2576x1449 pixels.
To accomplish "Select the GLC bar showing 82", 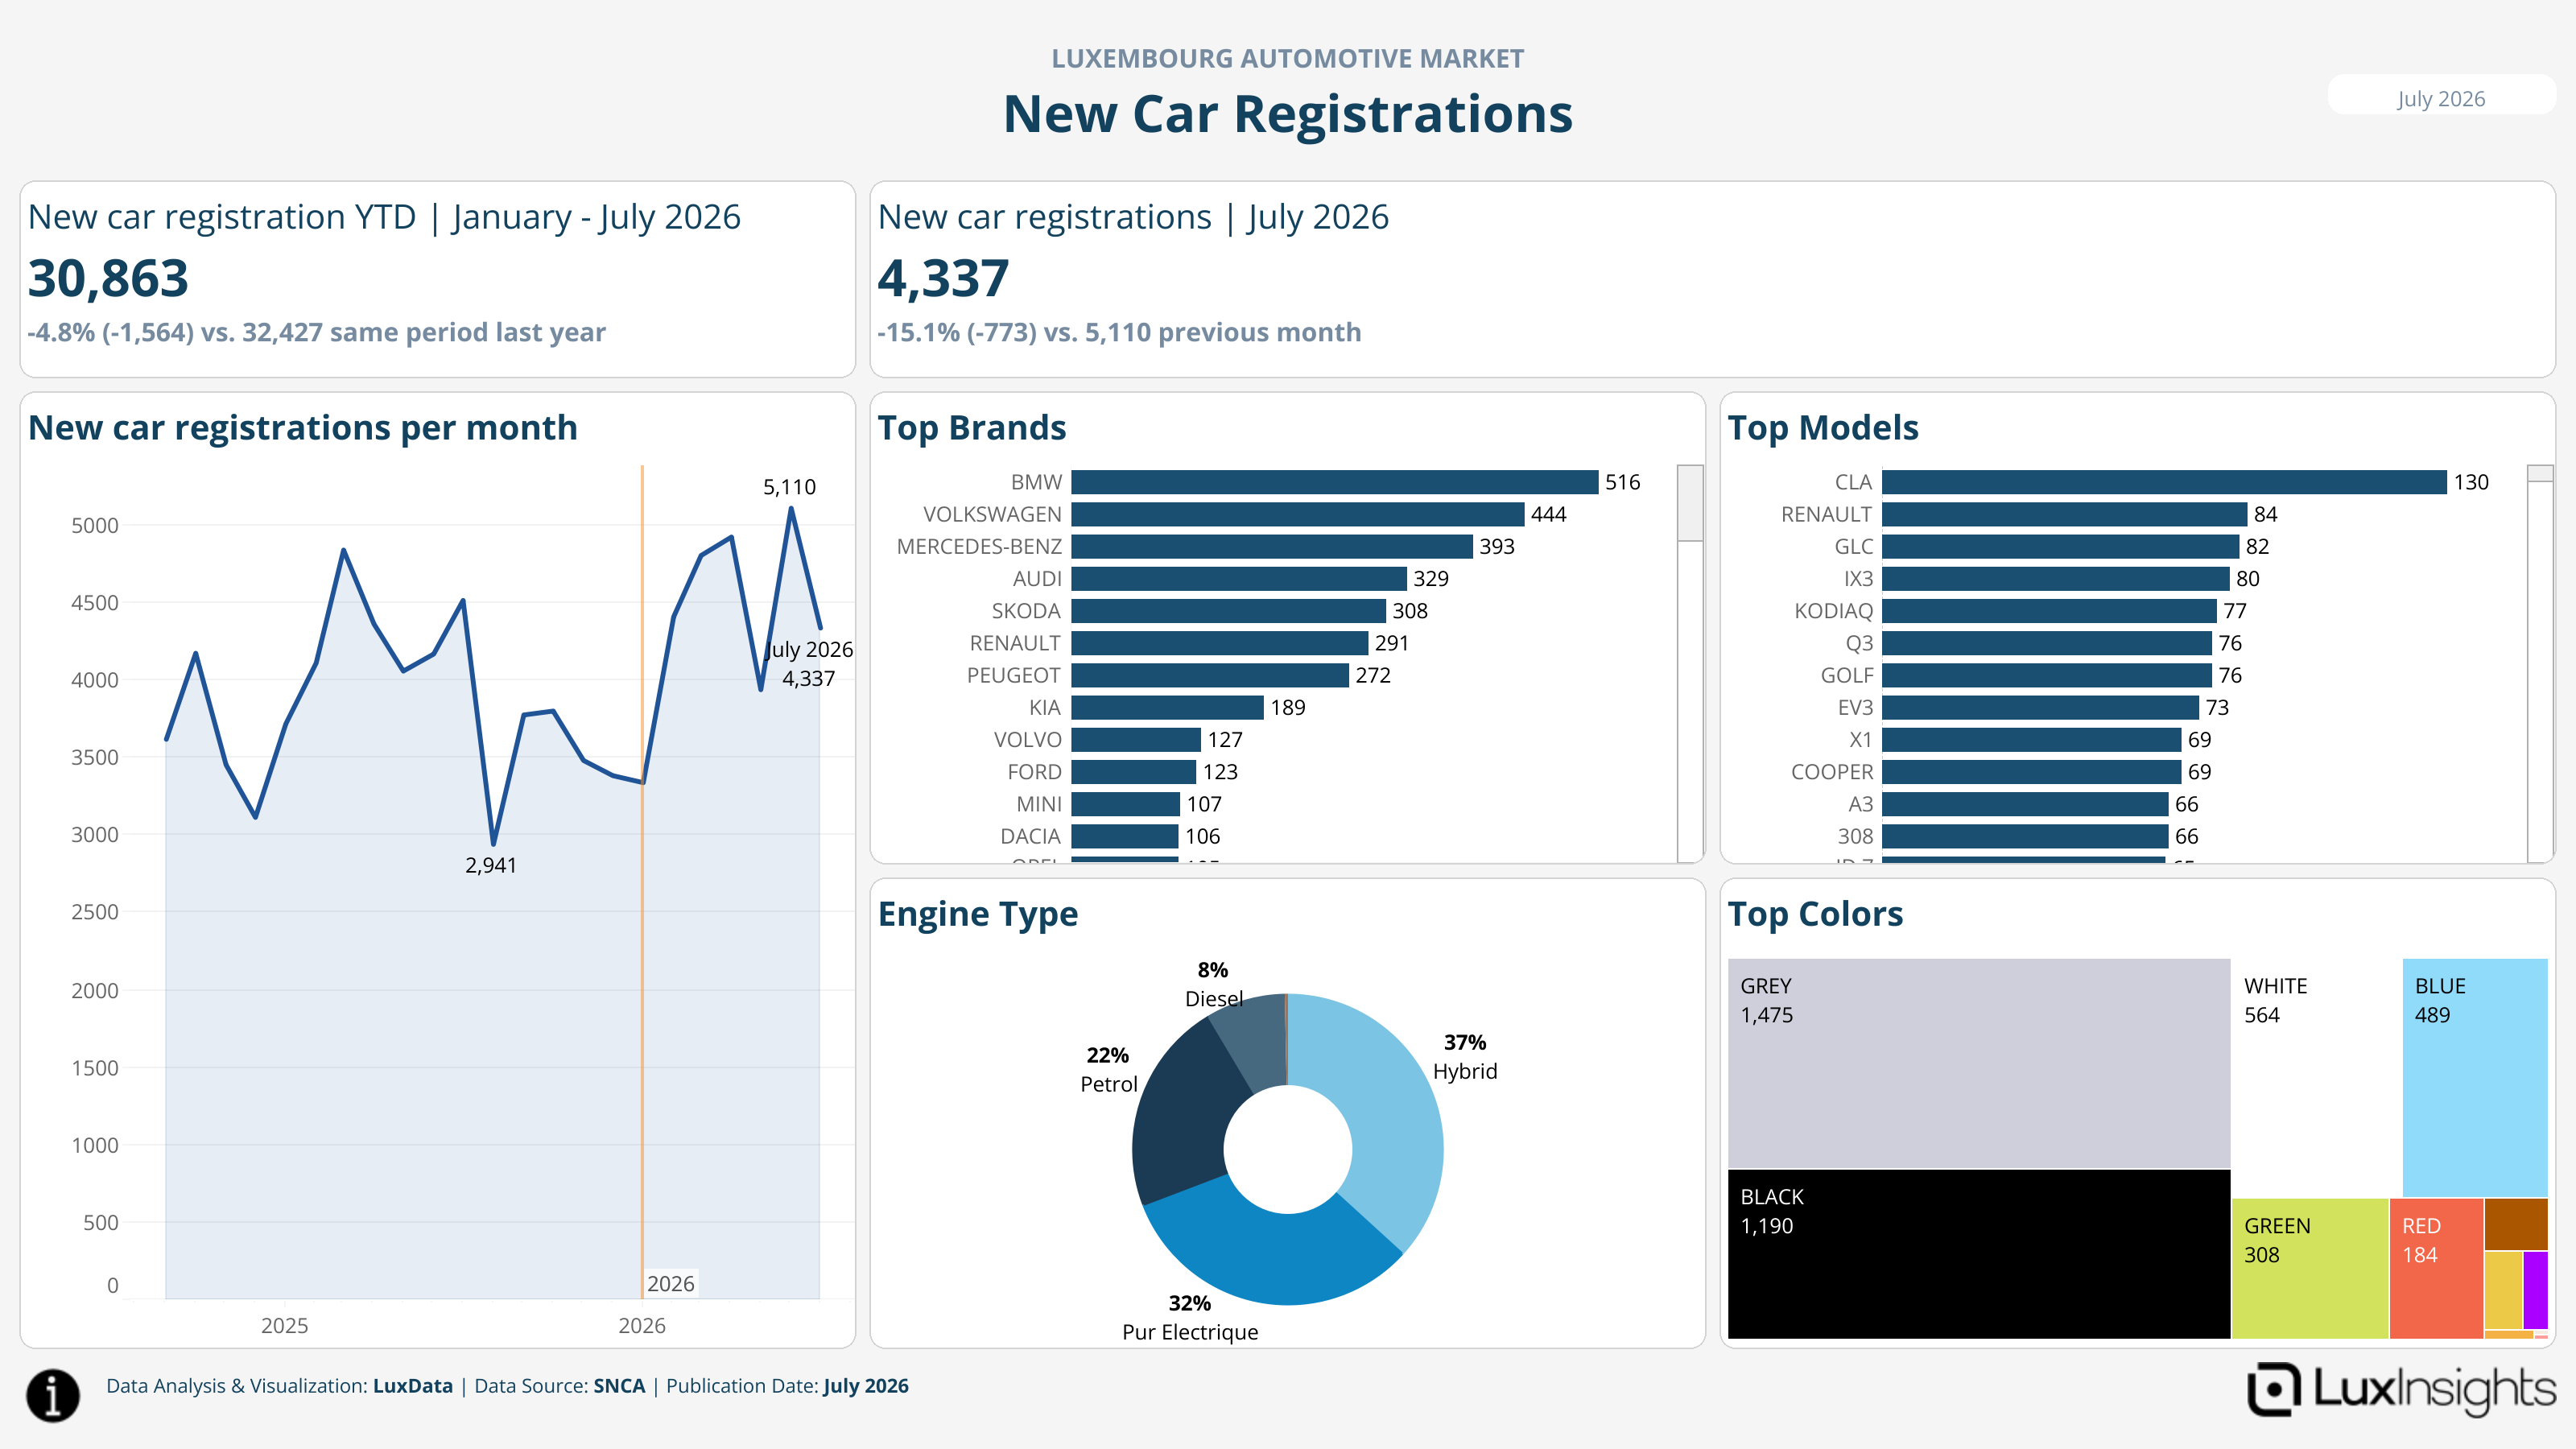I will [2060, 546].
